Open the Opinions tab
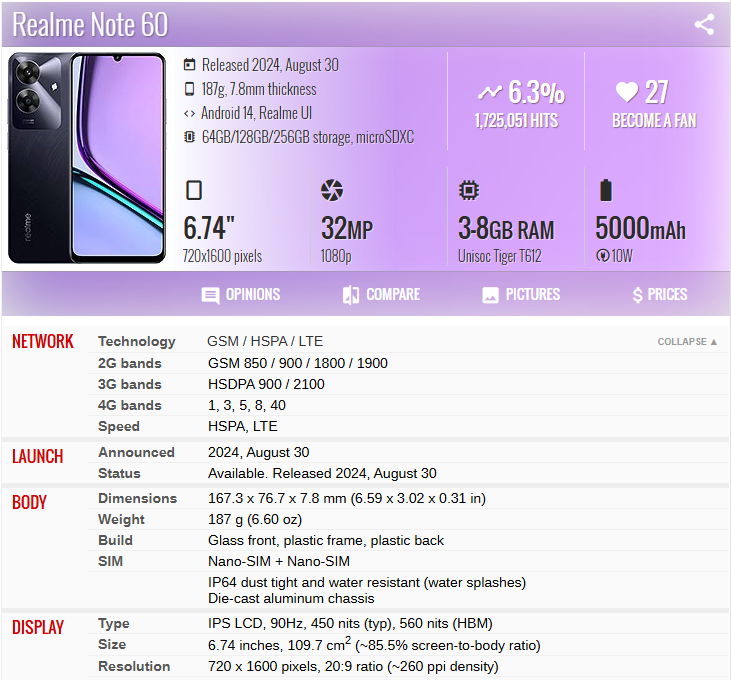This screenshot has width=731, height=680. [x=241, y=295]
